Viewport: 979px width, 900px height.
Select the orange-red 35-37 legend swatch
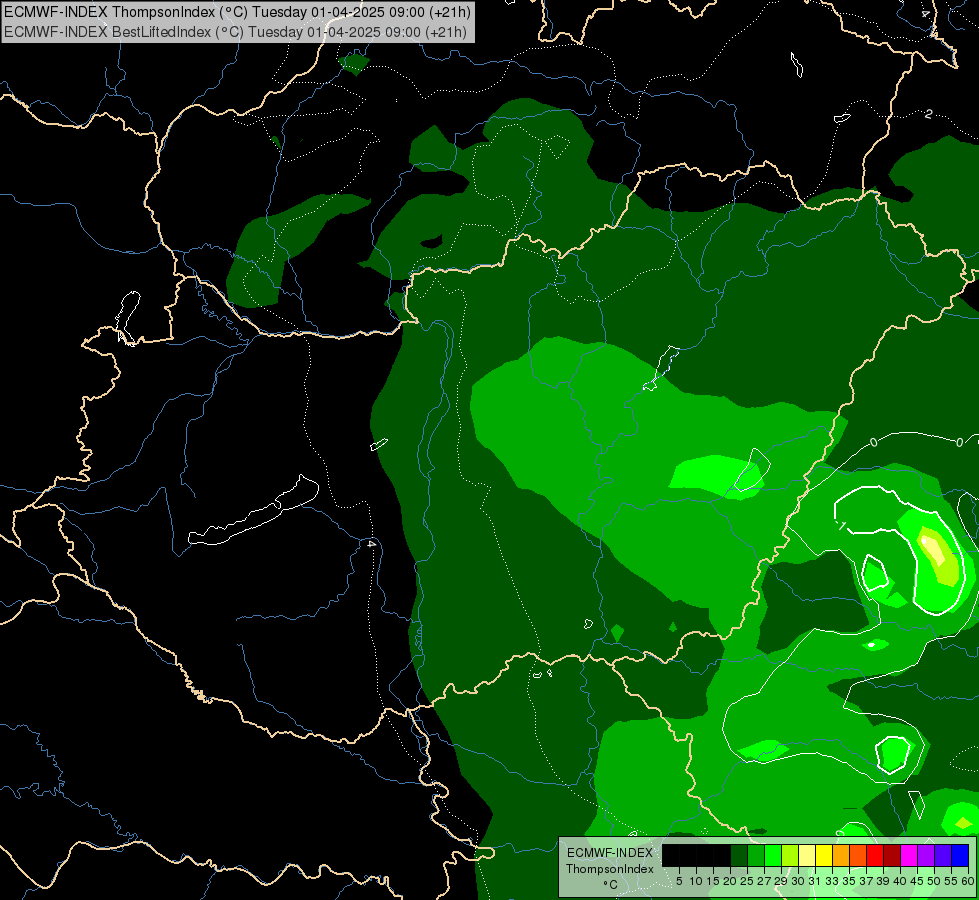coord(858,855)
